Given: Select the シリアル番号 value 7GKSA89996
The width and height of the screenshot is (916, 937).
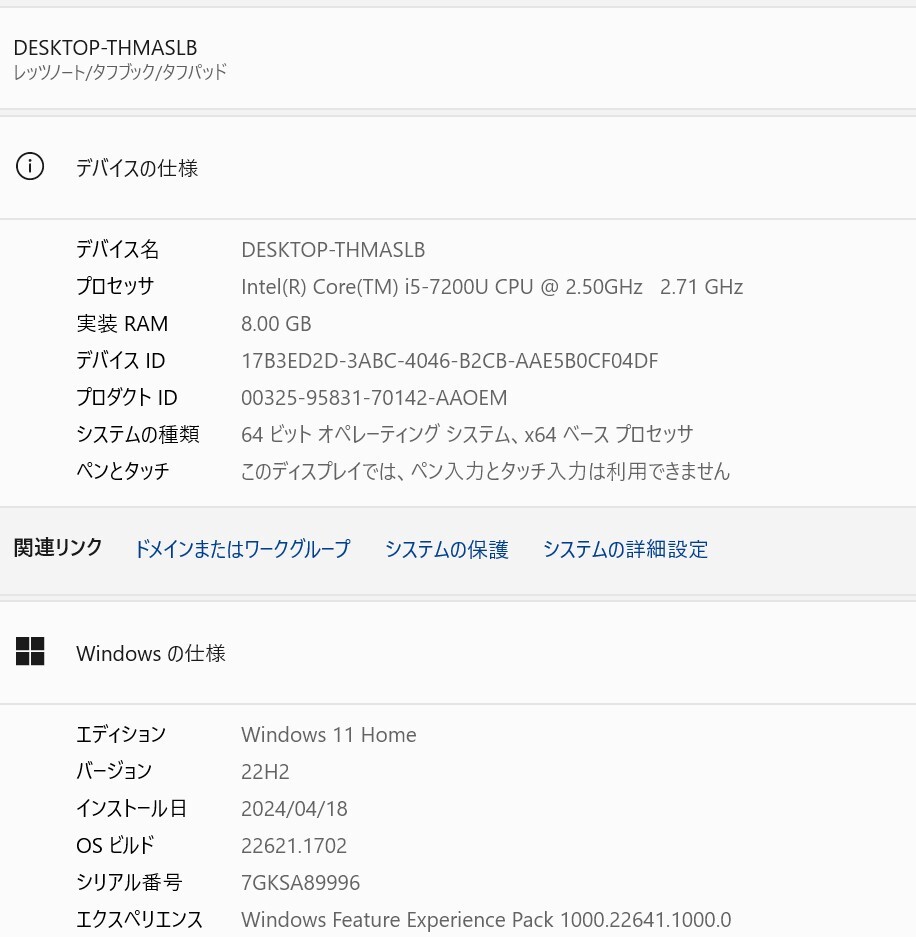Looking at the screenshot, I should [300, 883].
